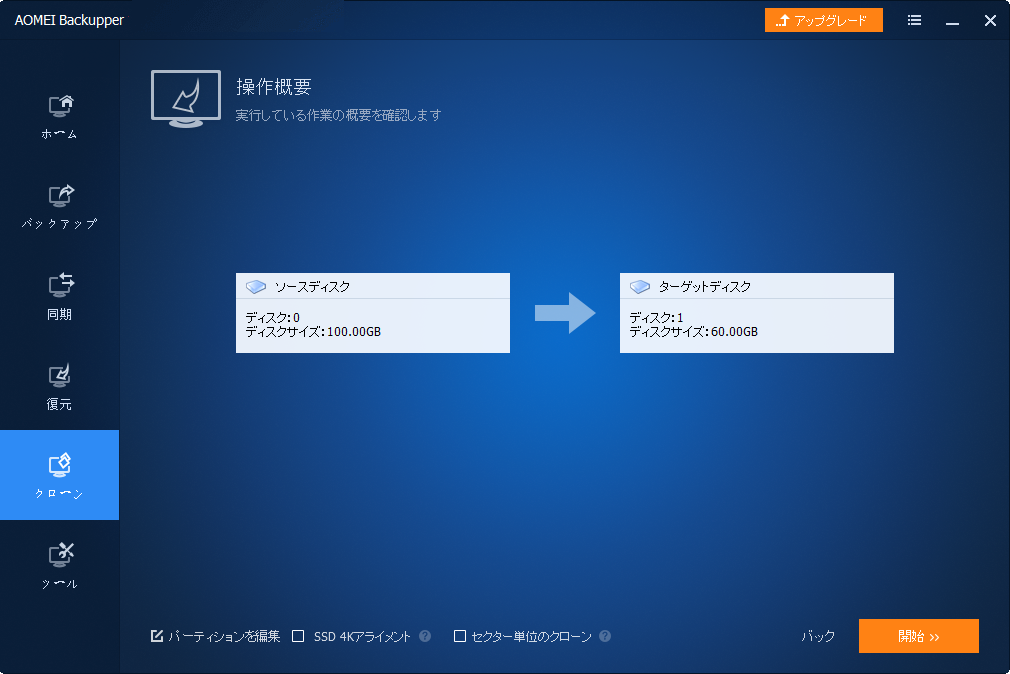
Task: Click the 操作概要 header illustration icon
Action: (x=185, y=98)
